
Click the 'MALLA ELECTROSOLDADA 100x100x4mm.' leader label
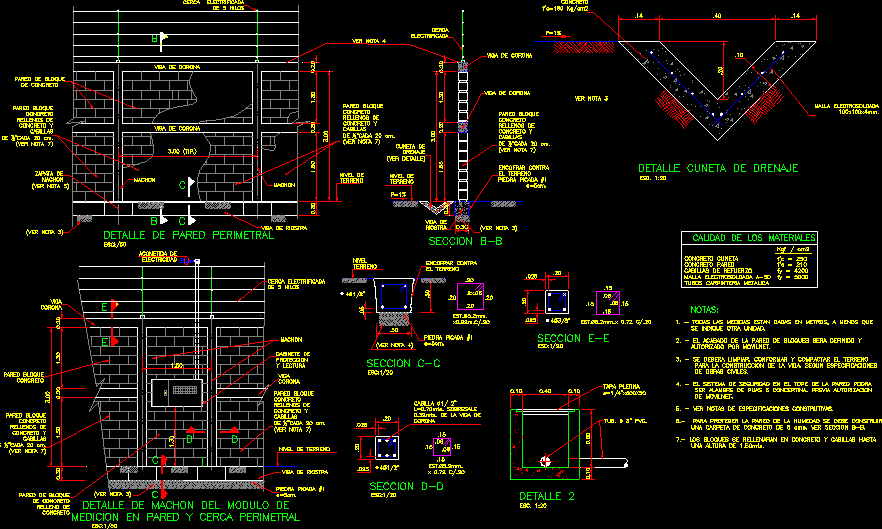(847, 109)
